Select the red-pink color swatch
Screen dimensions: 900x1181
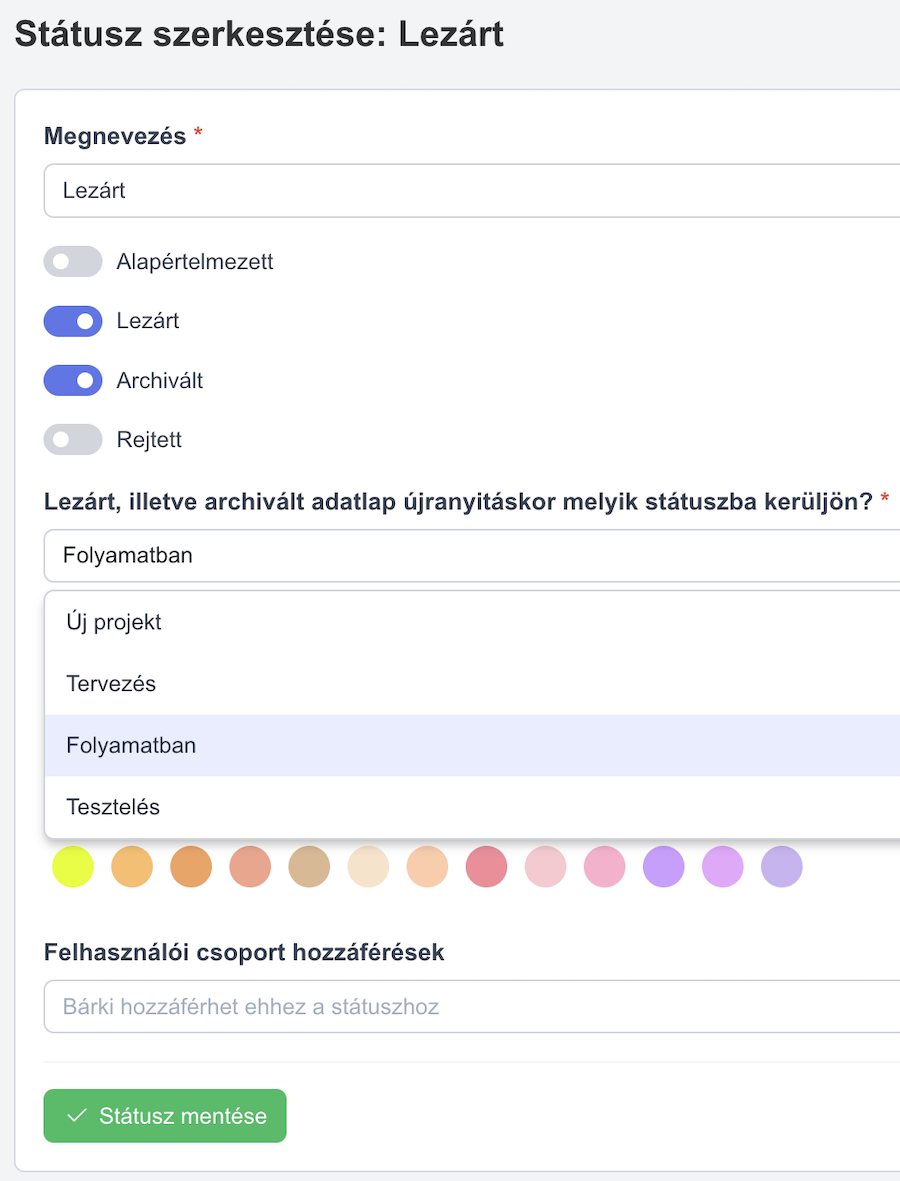coord(487,866)
